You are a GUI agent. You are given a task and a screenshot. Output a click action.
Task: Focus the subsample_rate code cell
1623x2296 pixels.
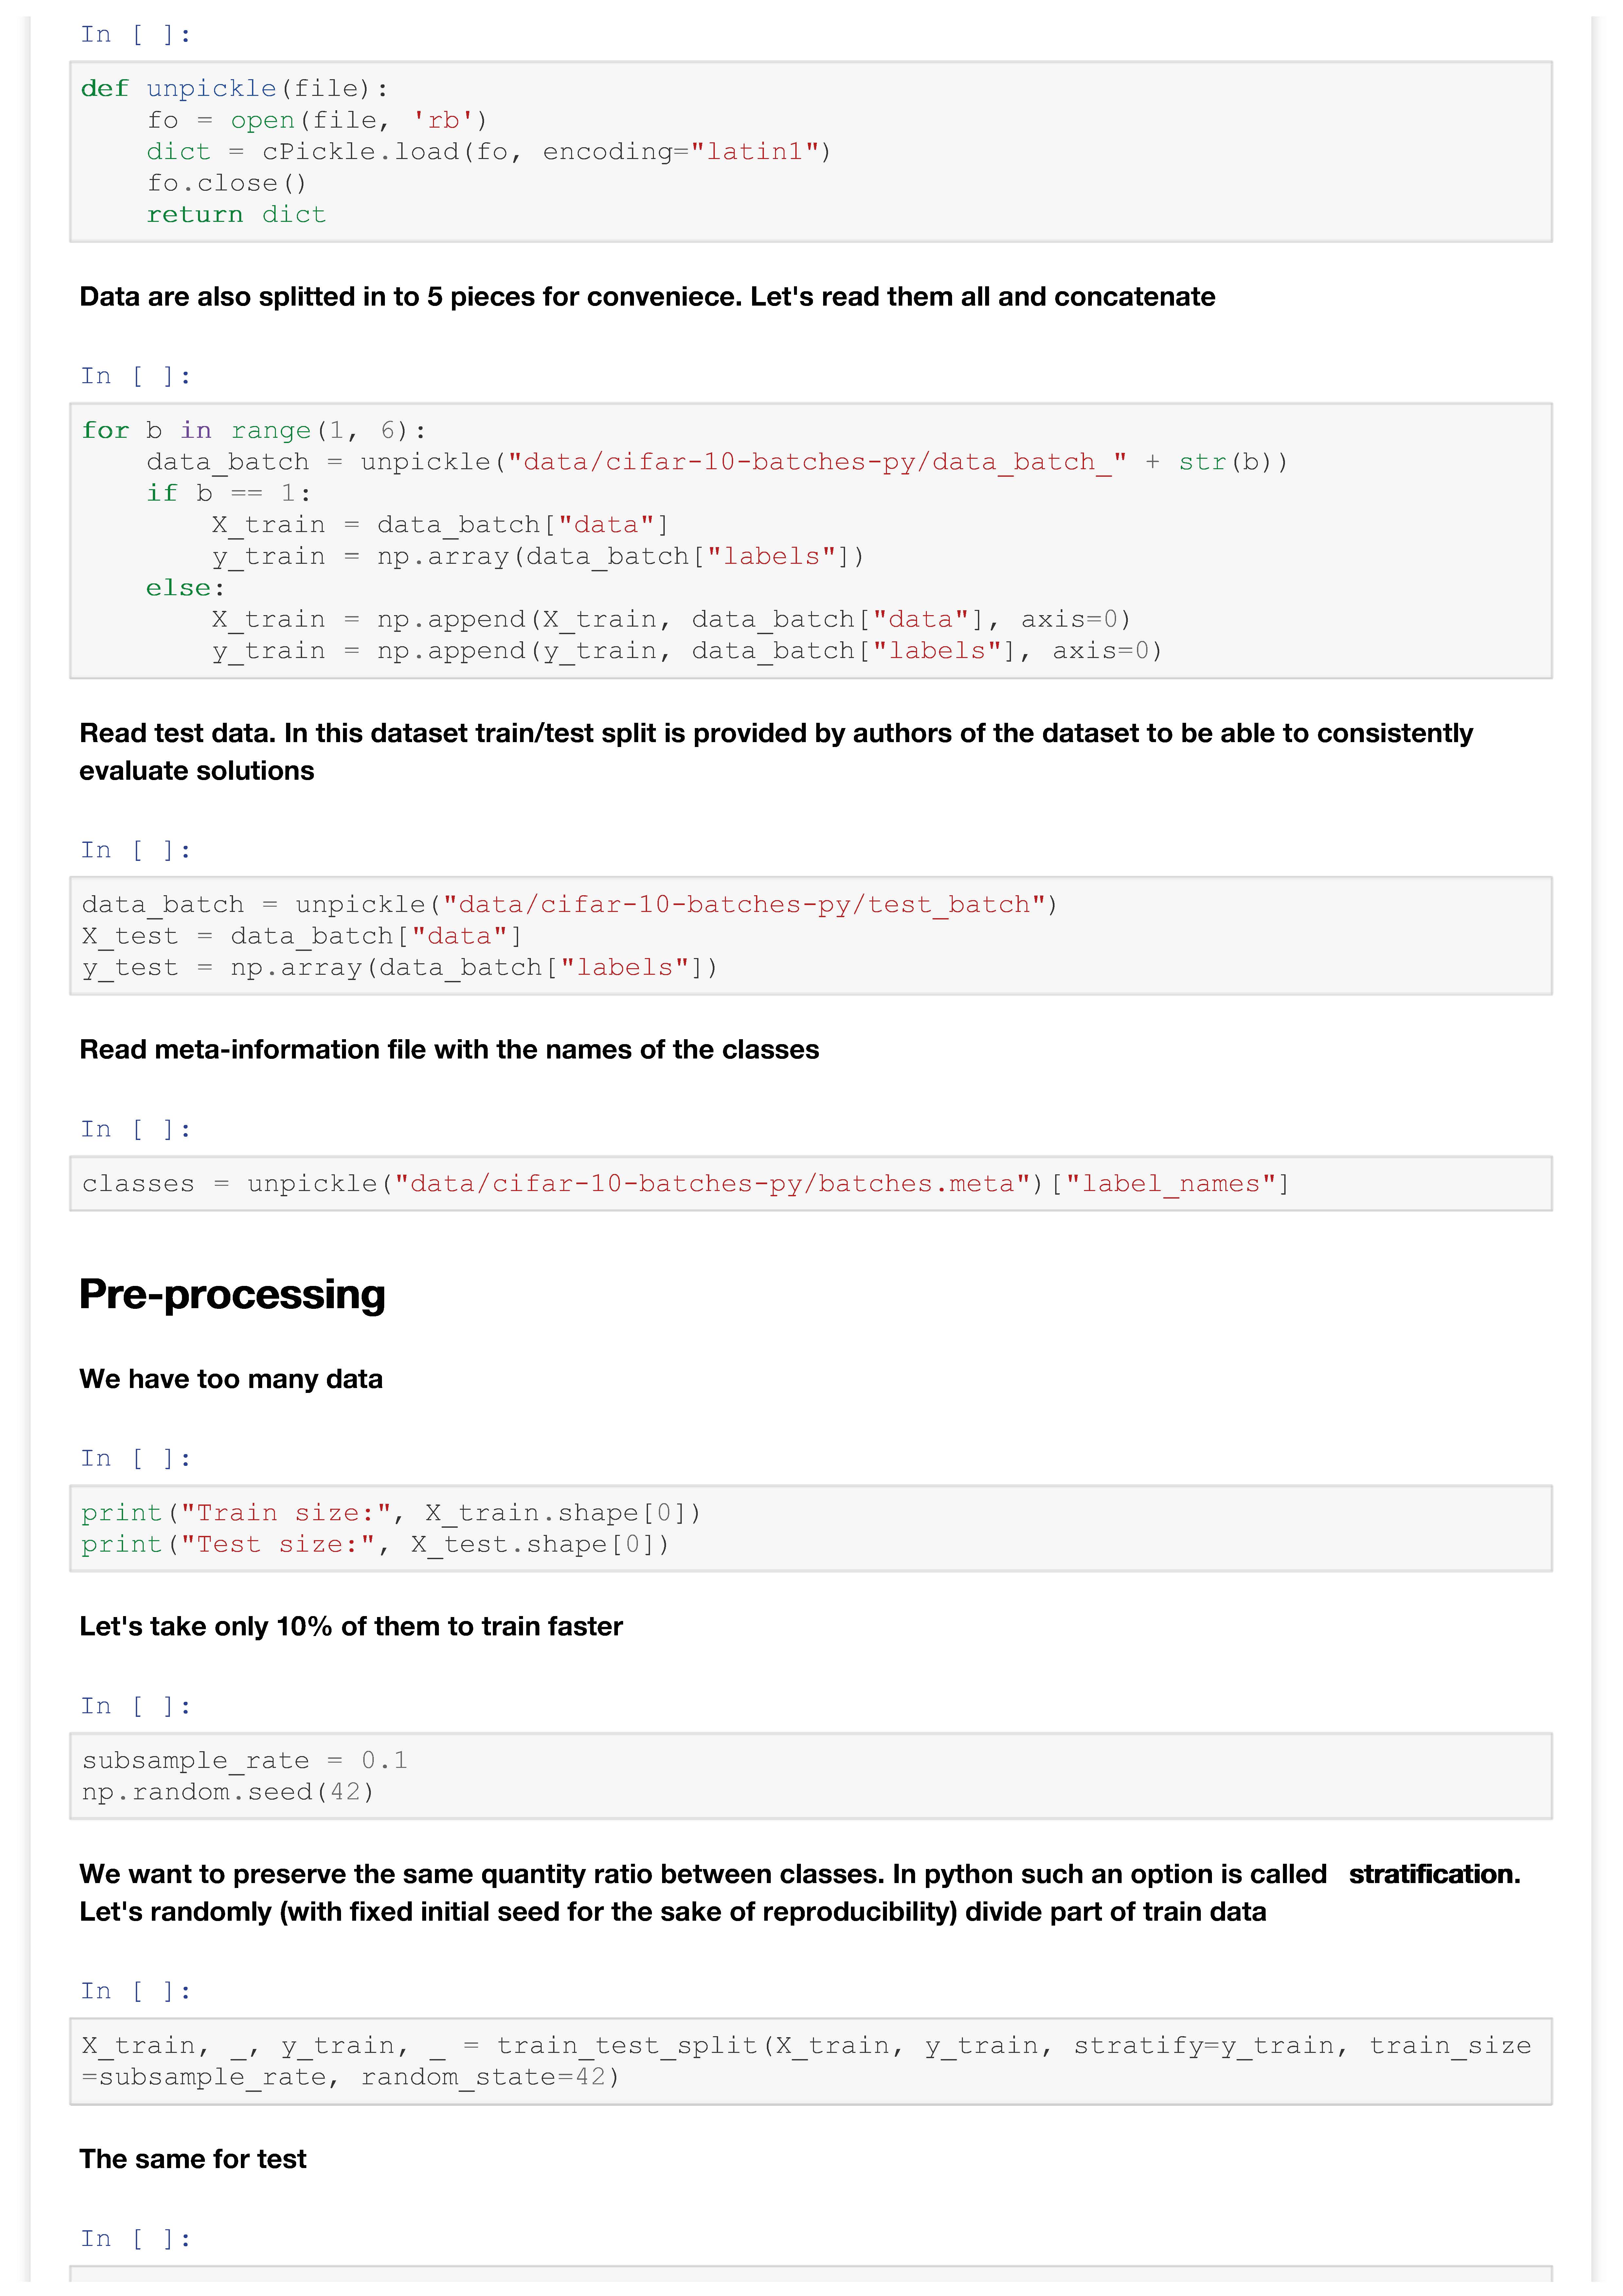pos(810,1776)
